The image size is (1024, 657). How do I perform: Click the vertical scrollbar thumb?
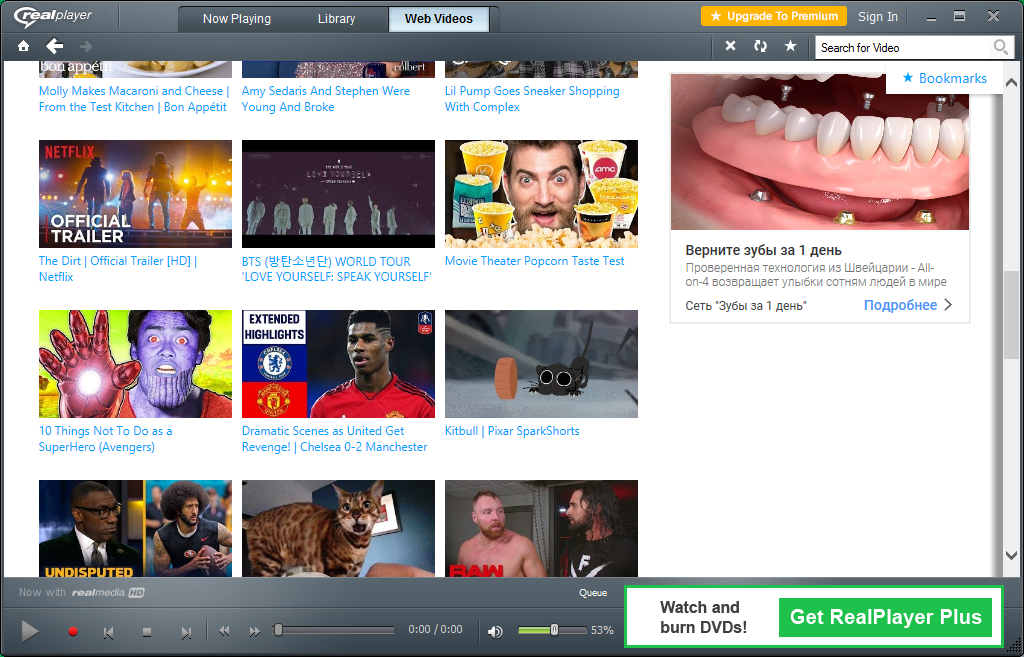click(1011, 315)
